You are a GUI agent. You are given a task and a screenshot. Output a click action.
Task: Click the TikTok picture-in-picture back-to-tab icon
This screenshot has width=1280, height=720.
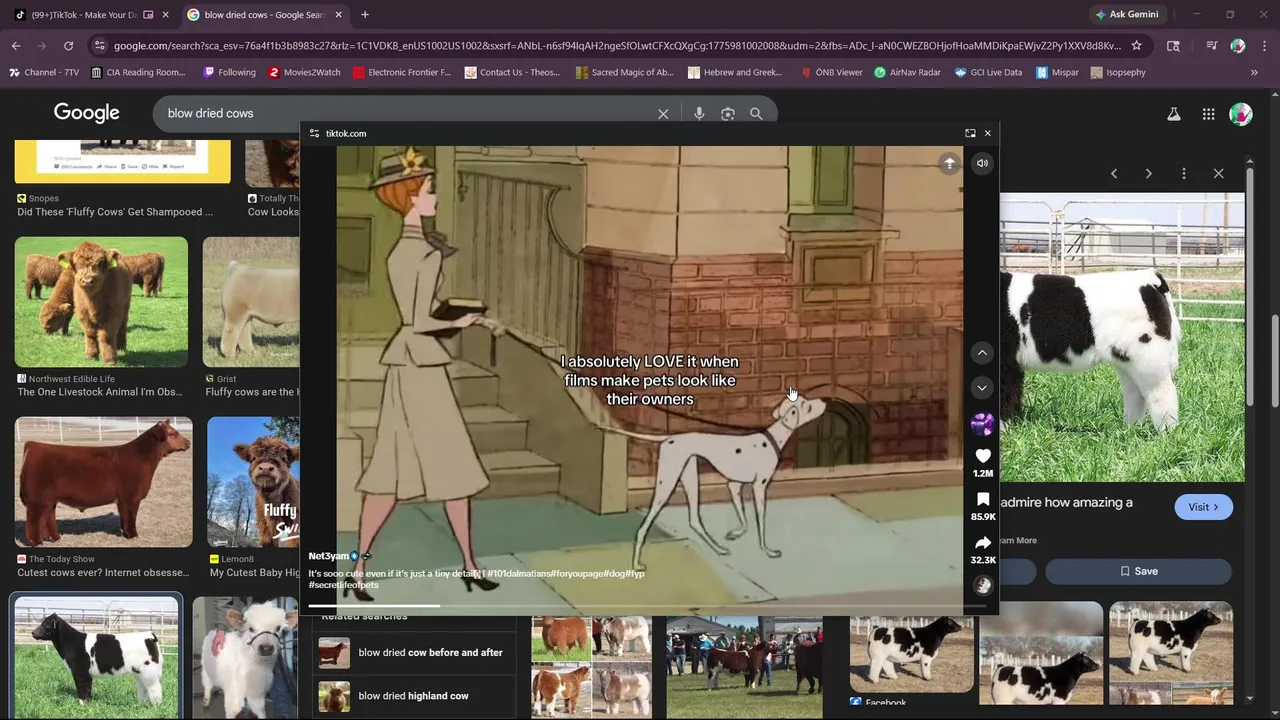point(970,133)
